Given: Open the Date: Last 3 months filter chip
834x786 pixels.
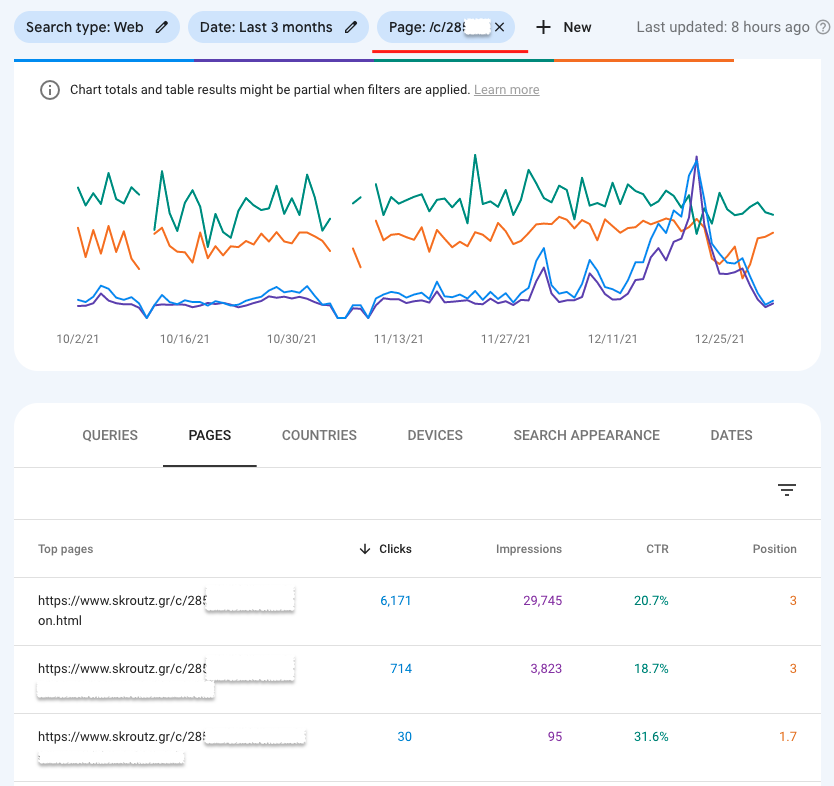Looking at the screenshot, I should pos(278,27).
